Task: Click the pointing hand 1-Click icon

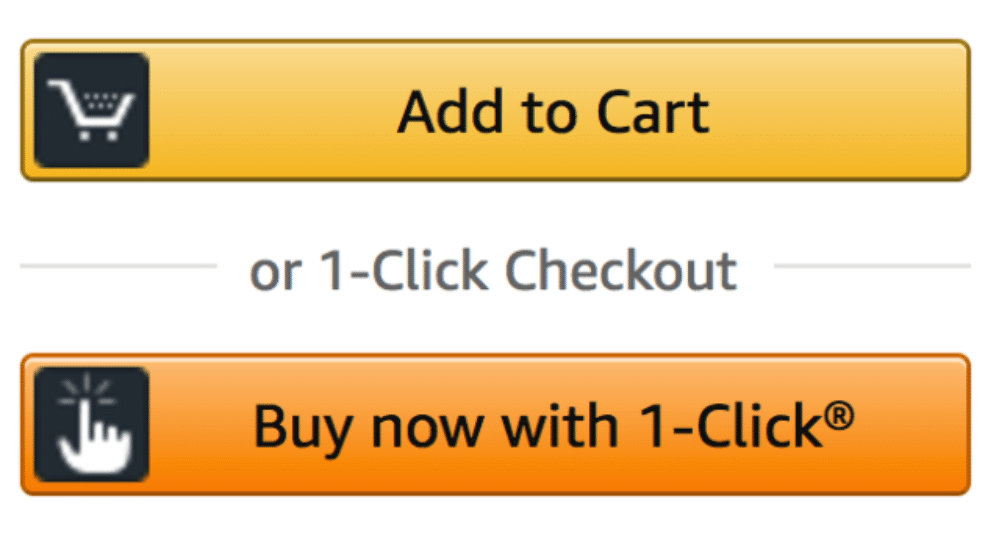Action: tap(92, 424)
